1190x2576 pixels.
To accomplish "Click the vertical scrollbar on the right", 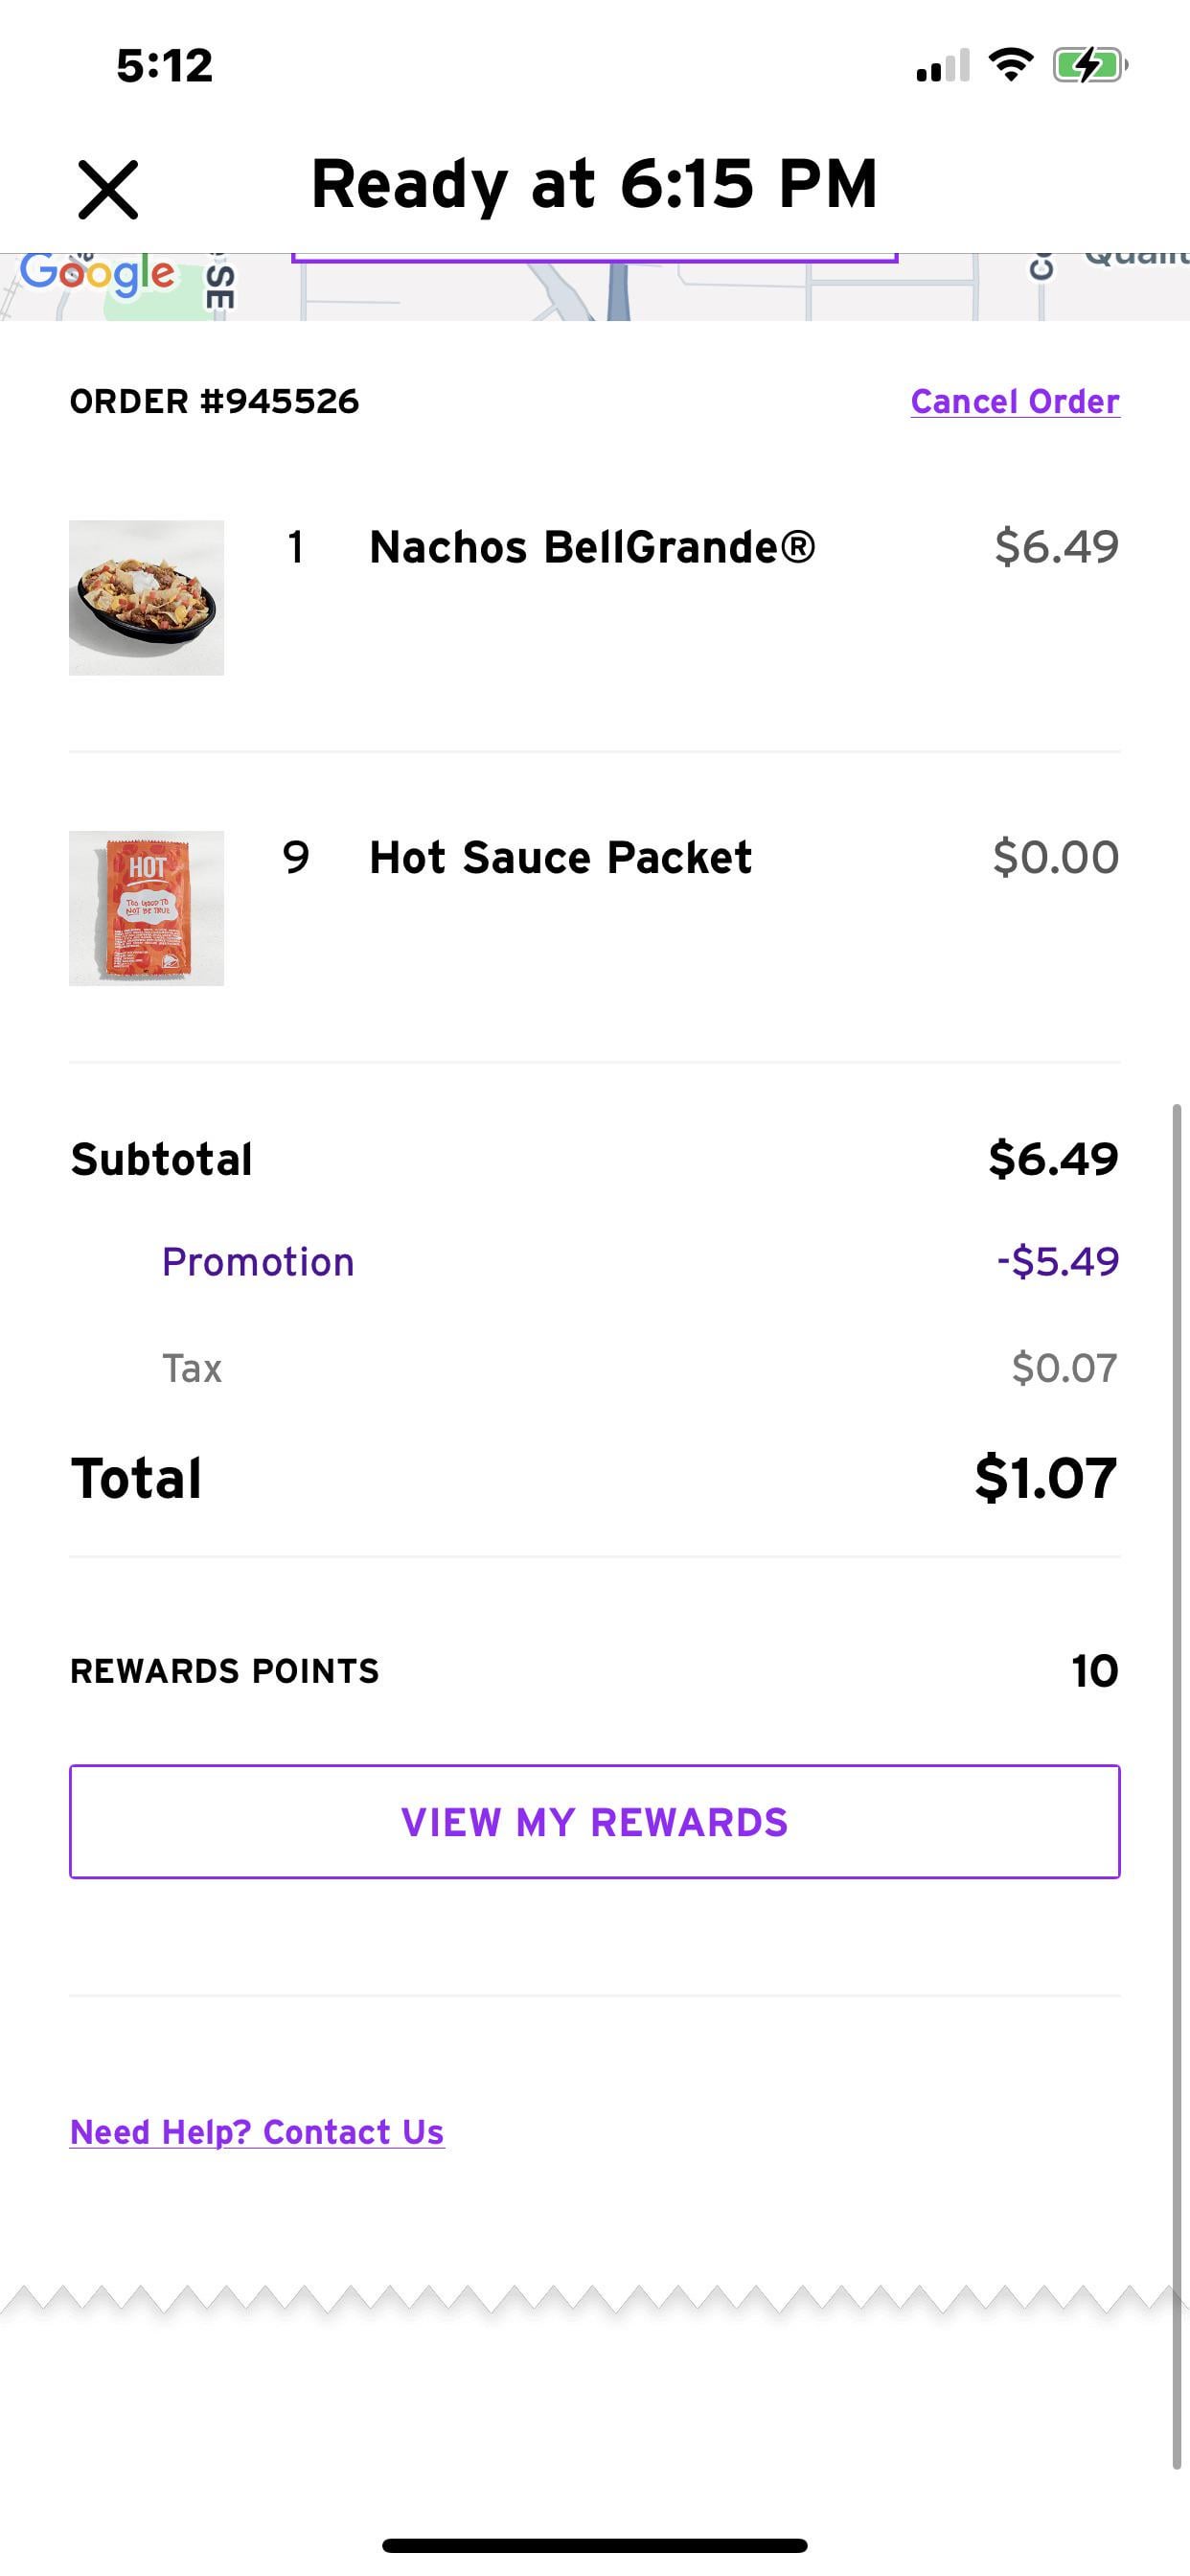I will coord(1177,1780).
